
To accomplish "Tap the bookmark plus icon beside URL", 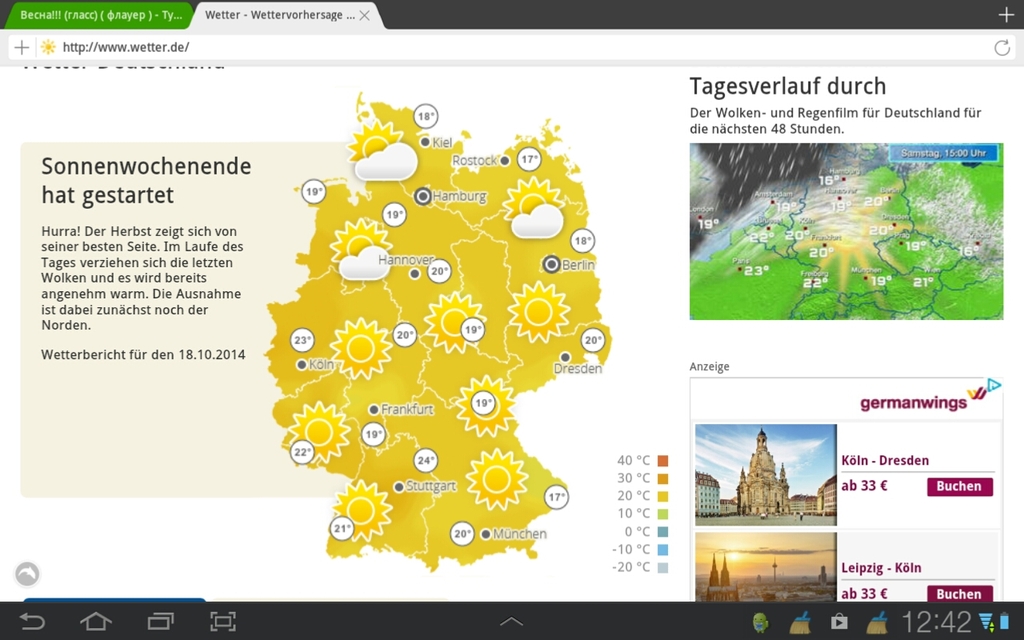I will pyautogui.click(x=22, y=47).
